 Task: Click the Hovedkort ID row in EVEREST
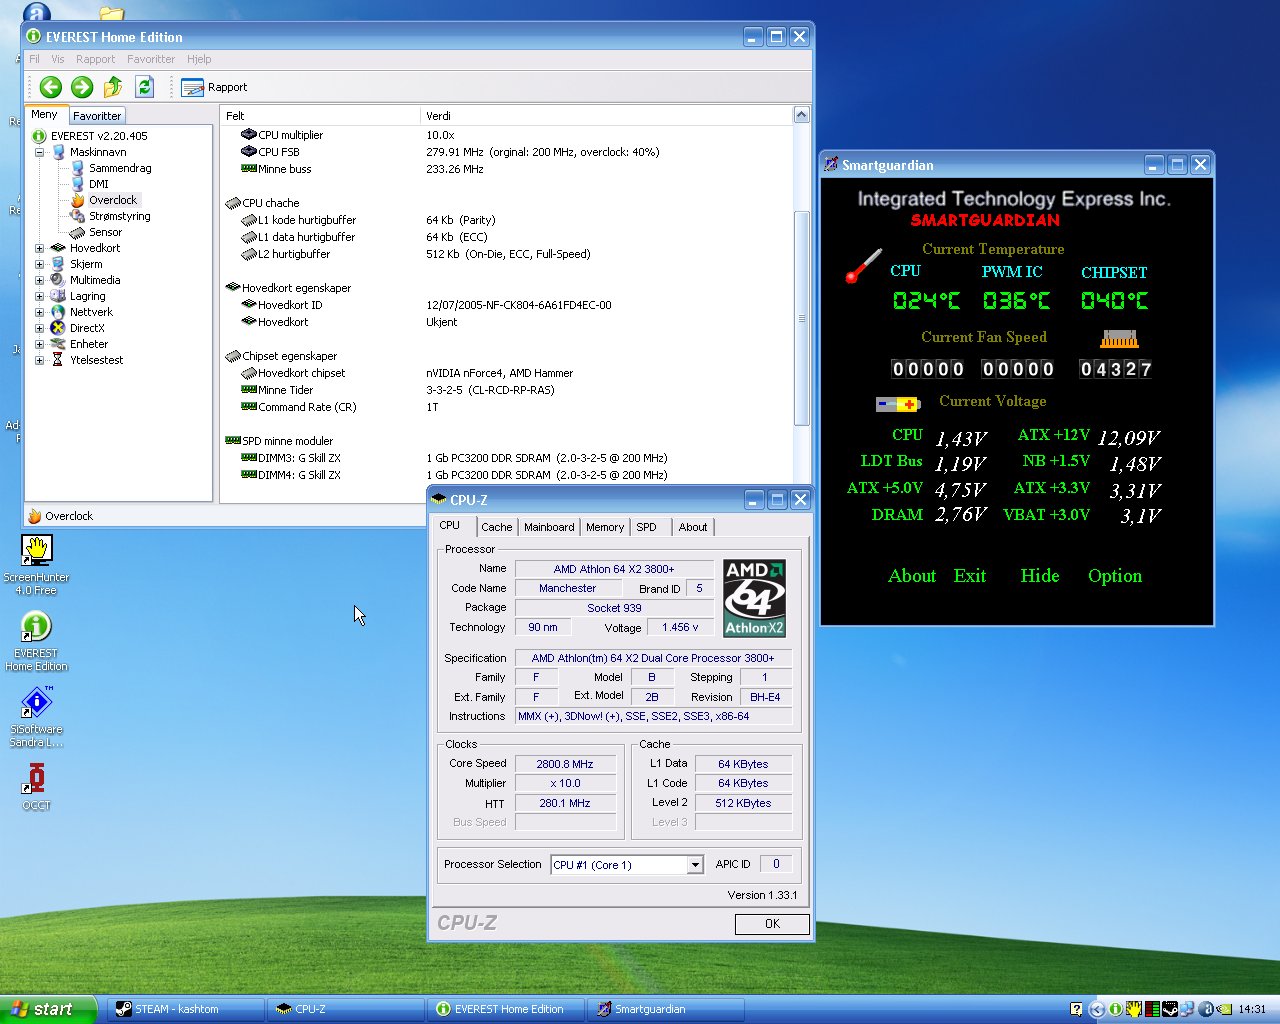(x=505, y=305)
